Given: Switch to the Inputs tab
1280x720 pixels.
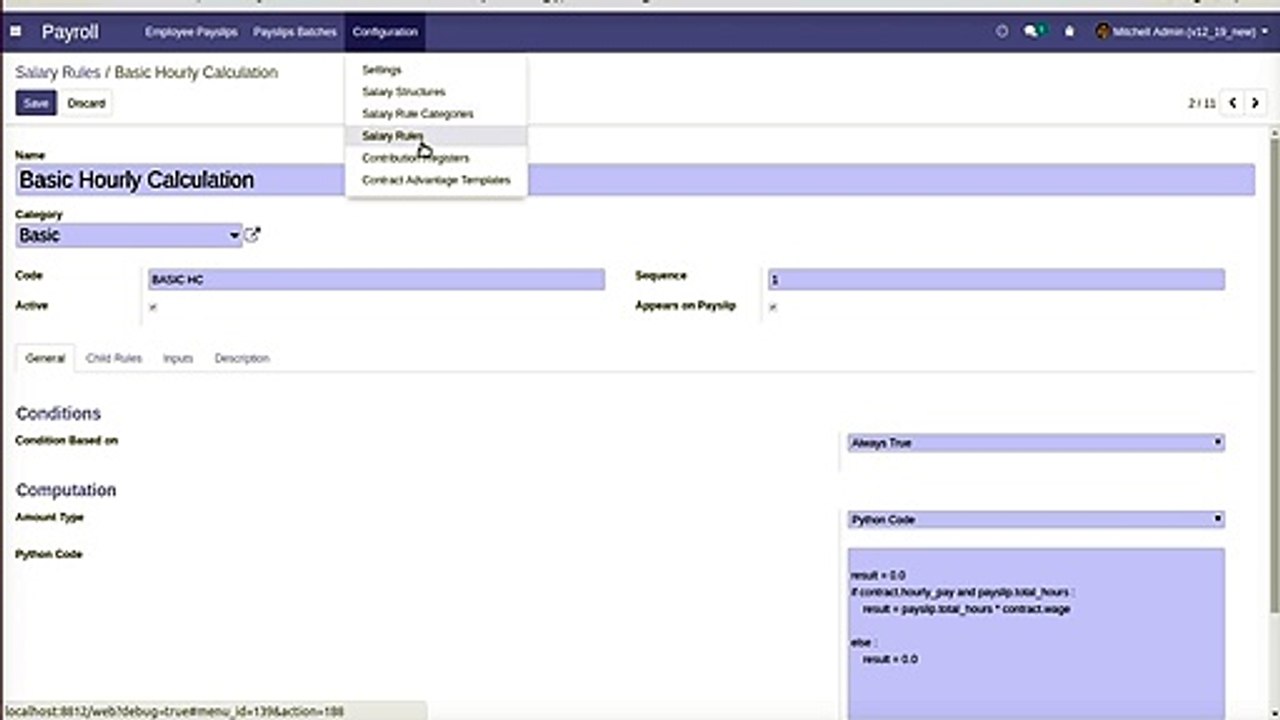Looking at the screenshot, I should coord(178,358).
